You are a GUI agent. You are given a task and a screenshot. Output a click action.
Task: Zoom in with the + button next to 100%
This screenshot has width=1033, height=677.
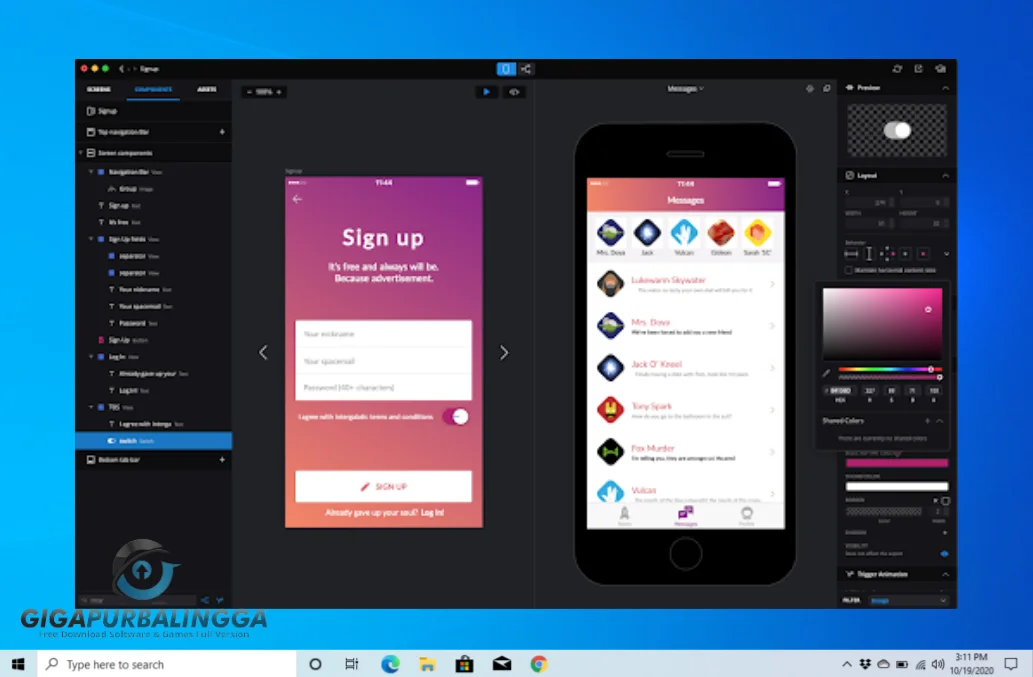[278, 91]
